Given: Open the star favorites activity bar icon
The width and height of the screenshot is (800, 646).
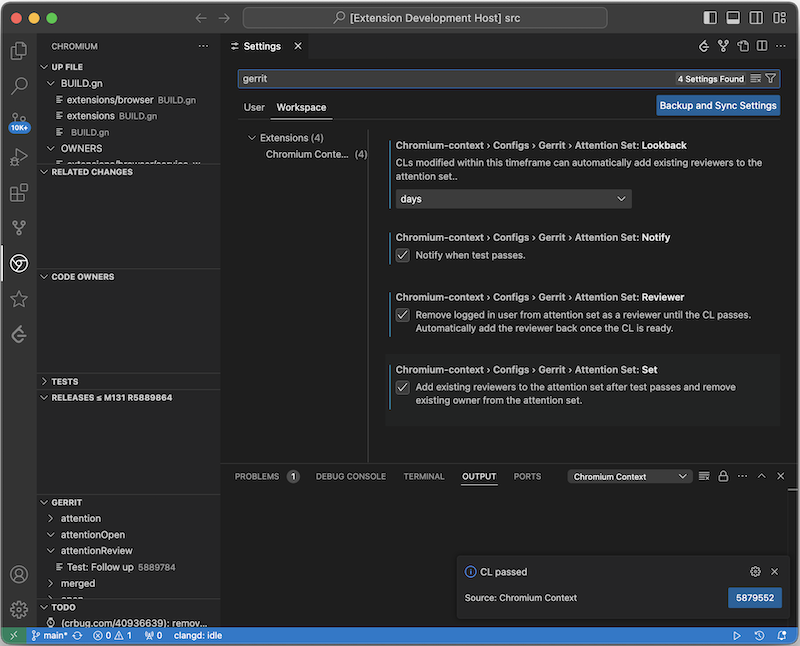Looking at the screenshot, I should coord(19,299).
